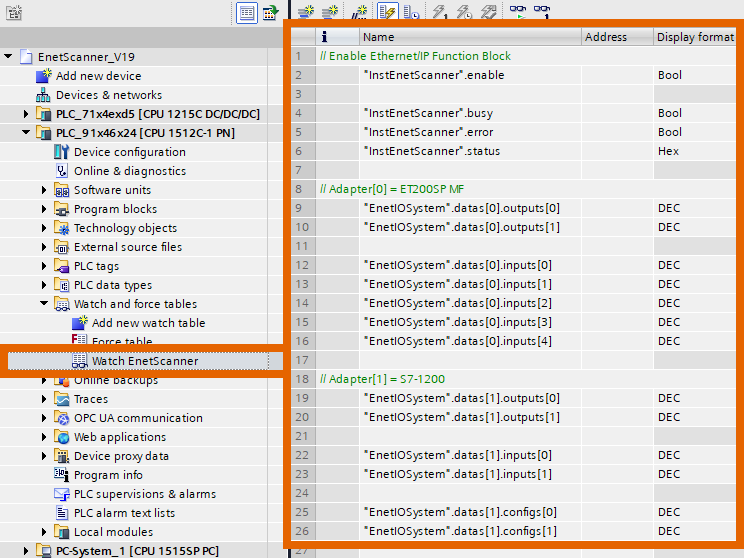Expand the PLC_71x4exd5 CPU 1215C node
The image size is (744, 558).
point(26,114)
